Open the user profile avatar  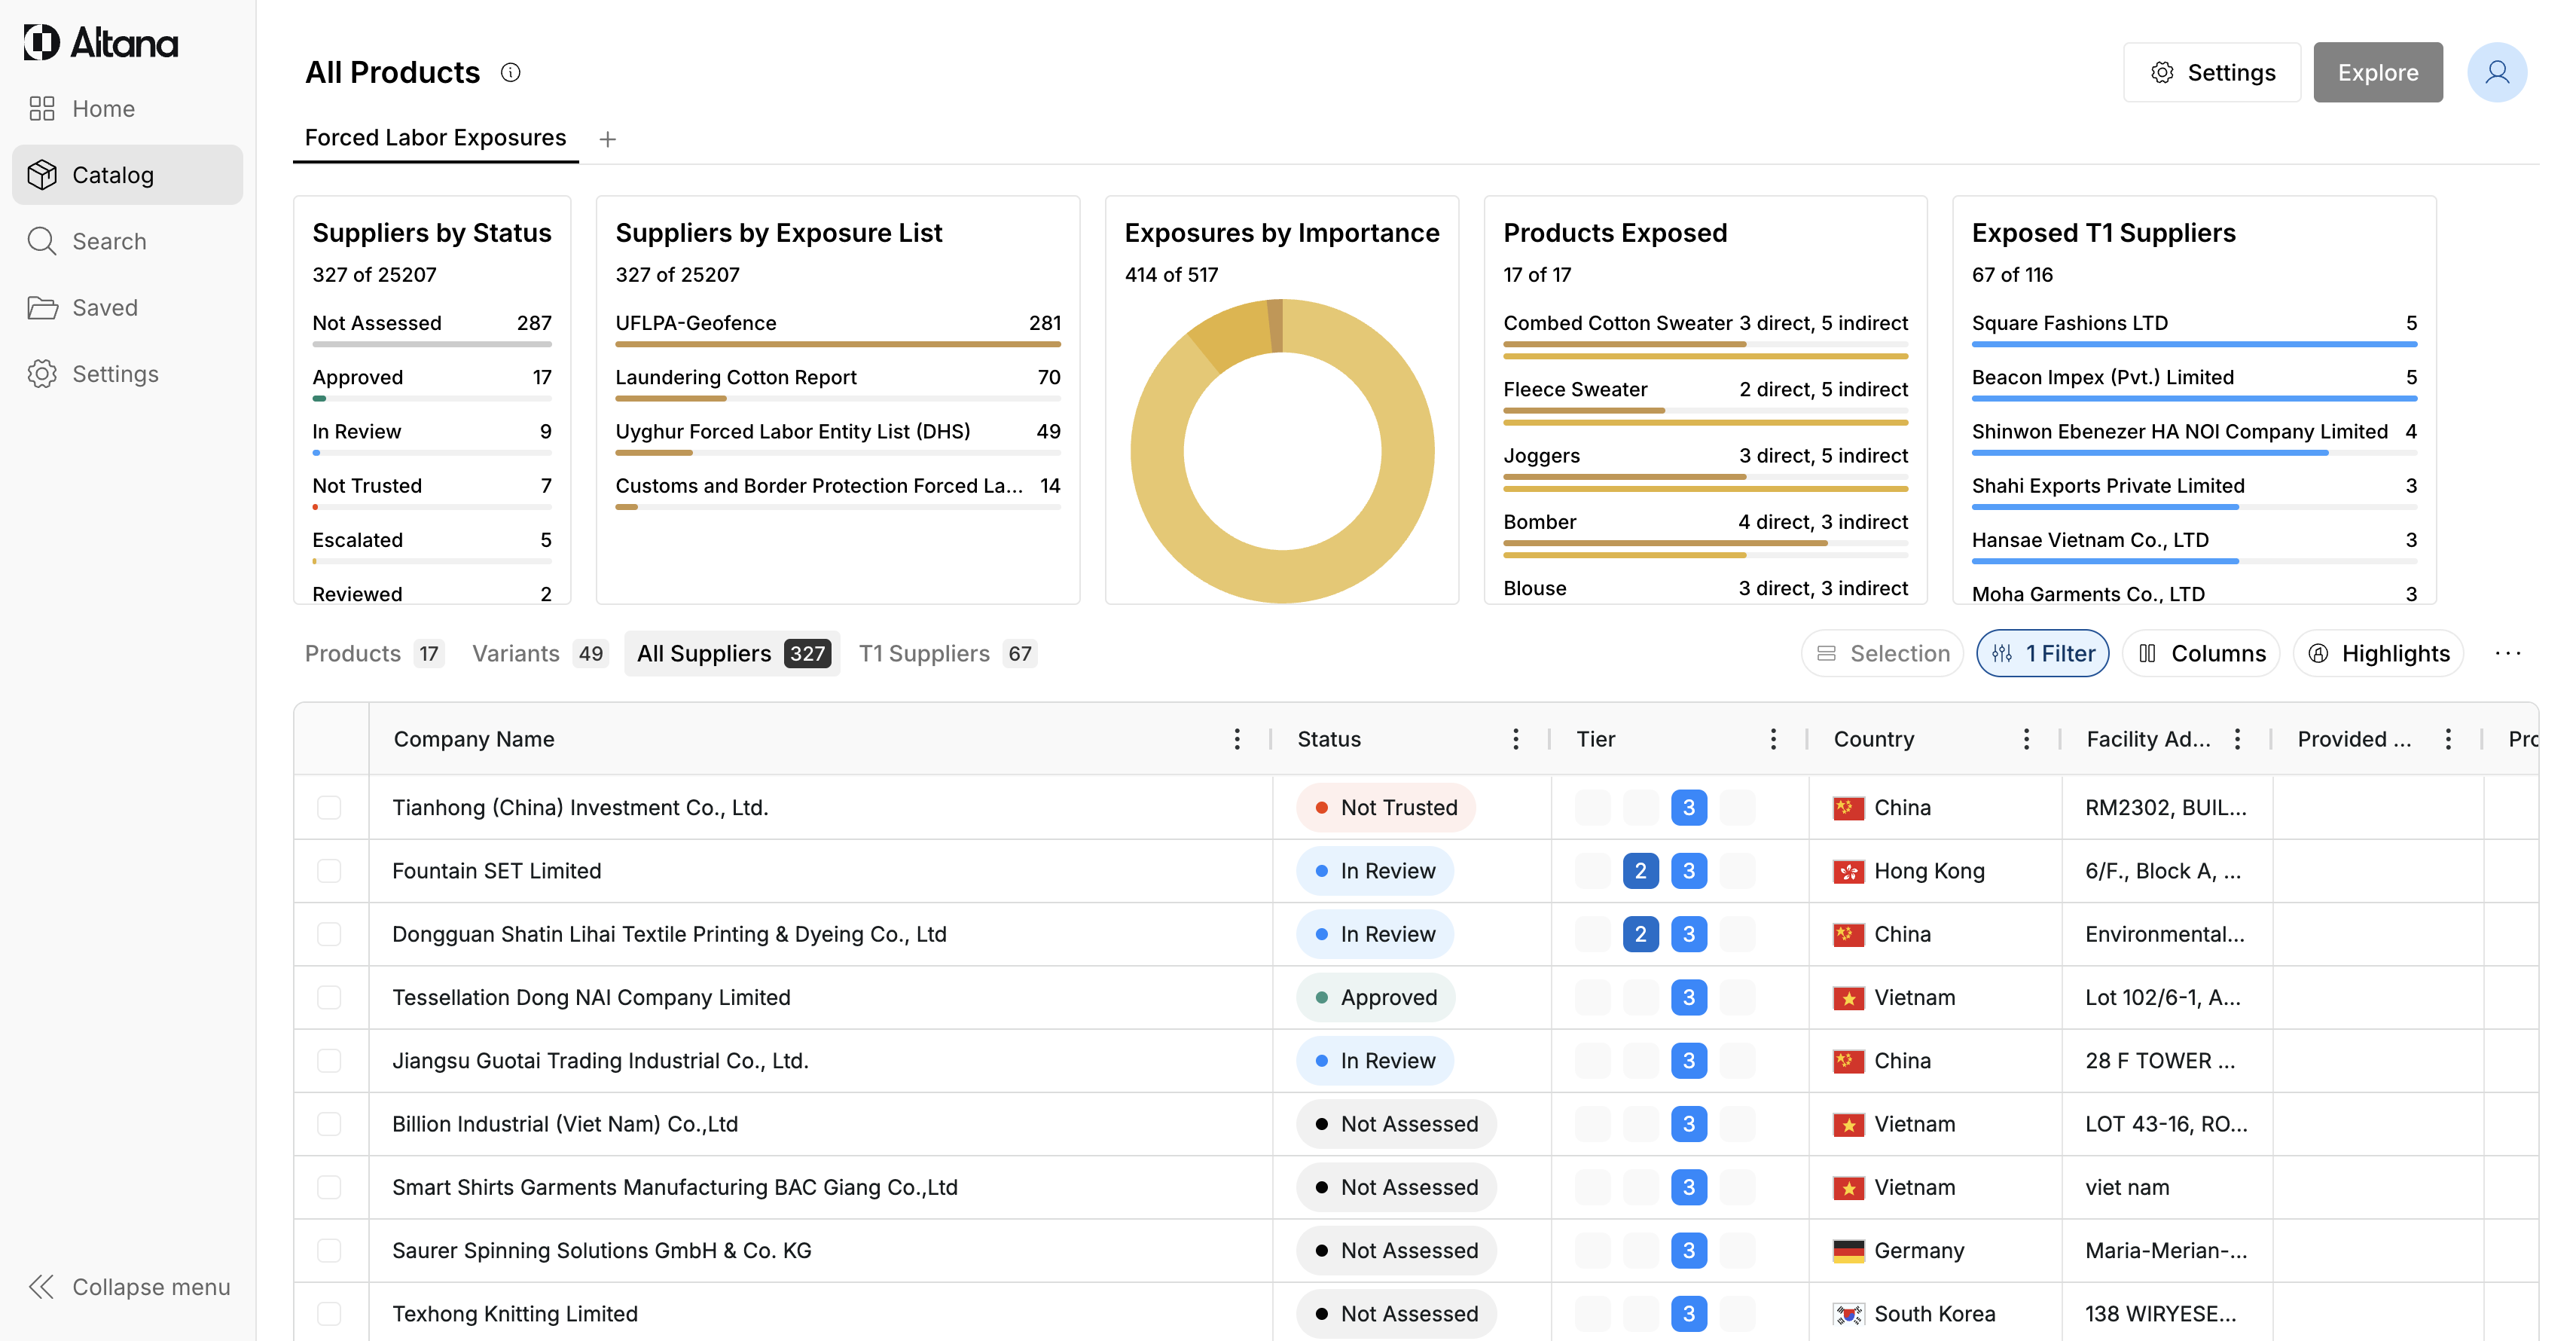[2496, 72]
